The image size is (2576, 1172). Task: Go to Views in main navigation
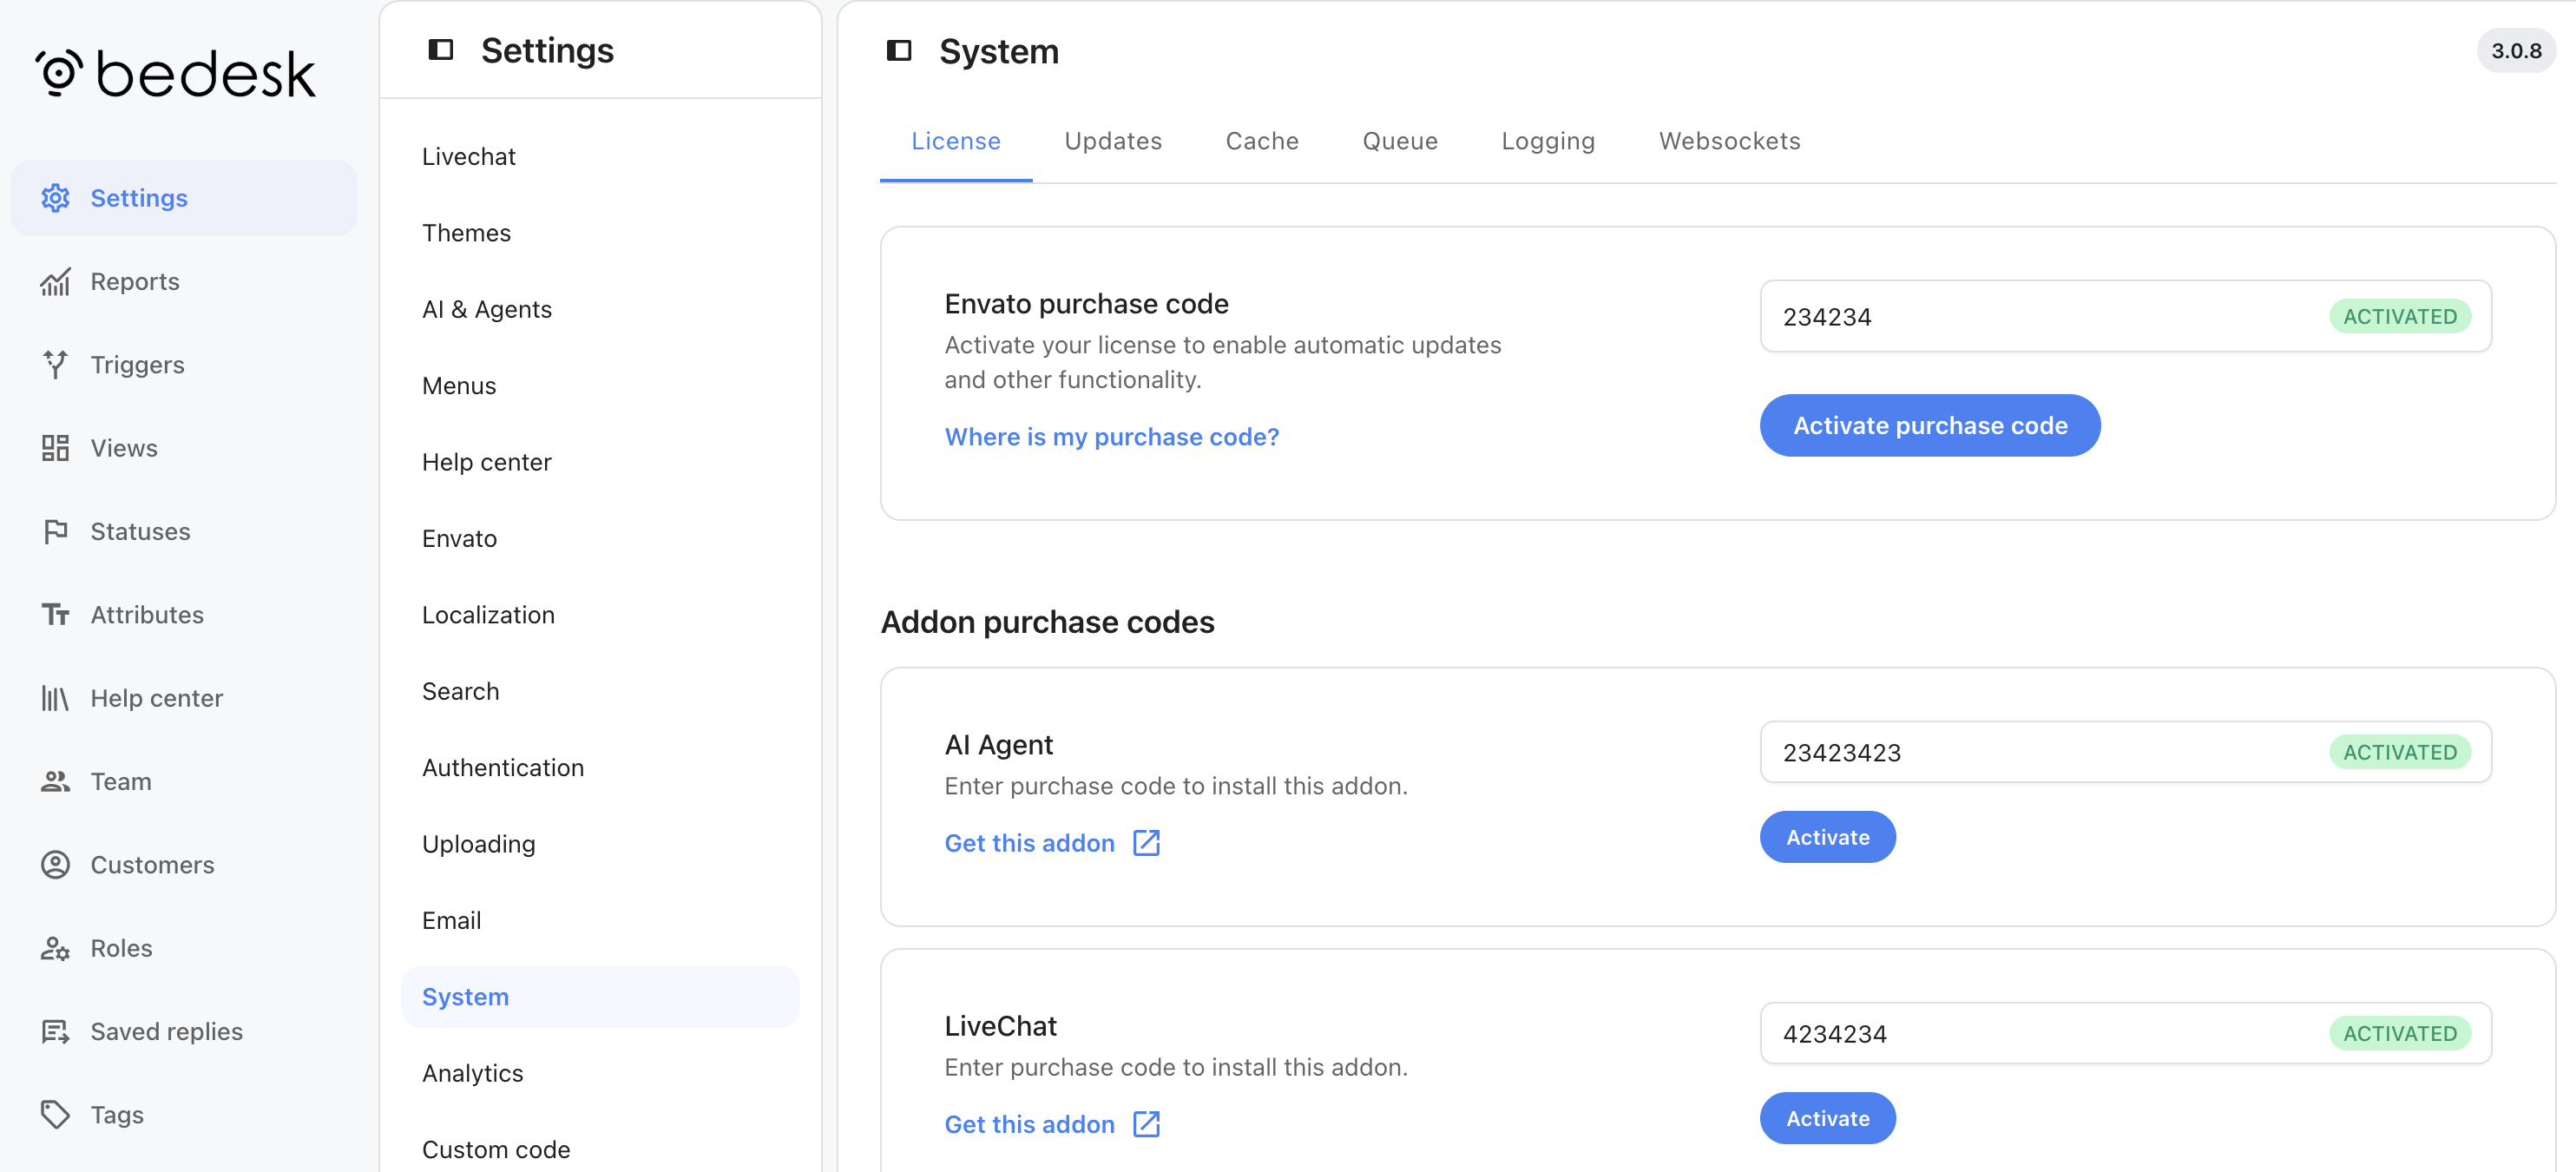184,448
